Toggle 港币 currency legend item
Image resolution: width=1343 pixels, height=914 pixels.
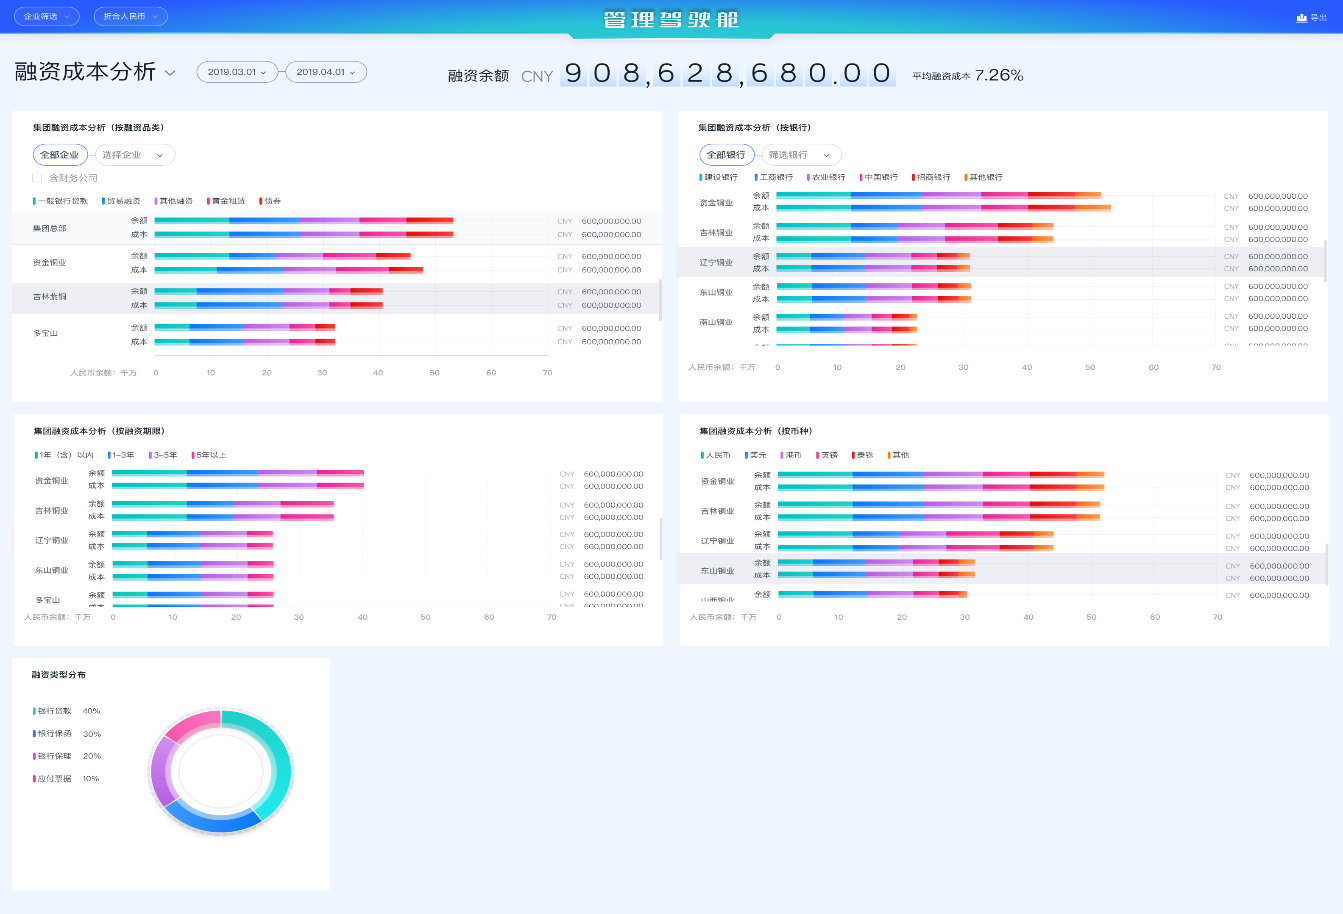tap(791, 455)
